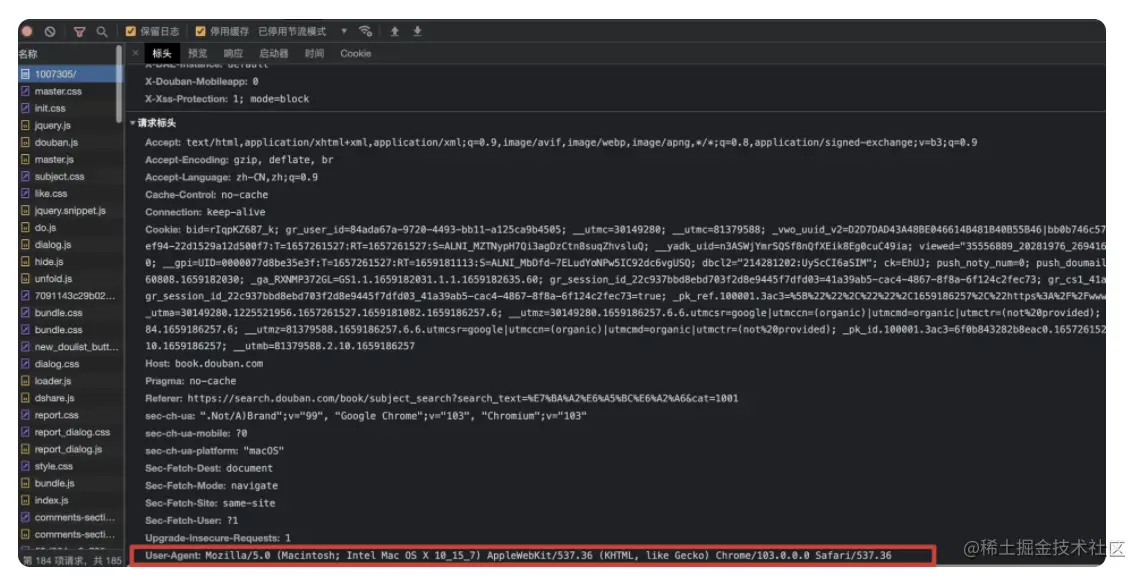Switch to the Cookie tab
The width and height of the screenshot is (1144, 578).
355,53
